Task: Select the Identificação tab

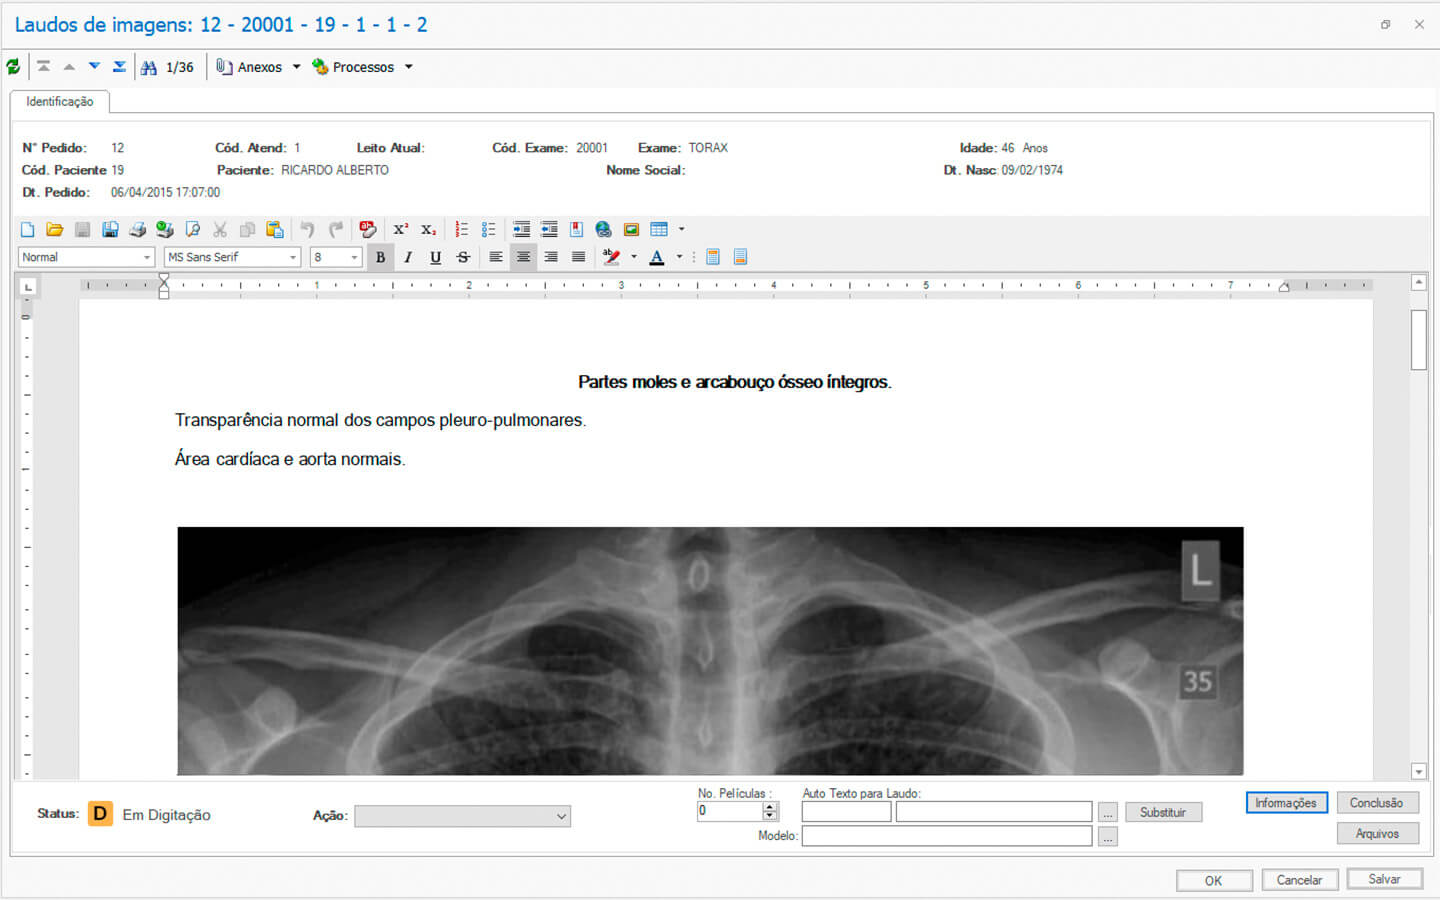Action: click(x=60, y=101)
